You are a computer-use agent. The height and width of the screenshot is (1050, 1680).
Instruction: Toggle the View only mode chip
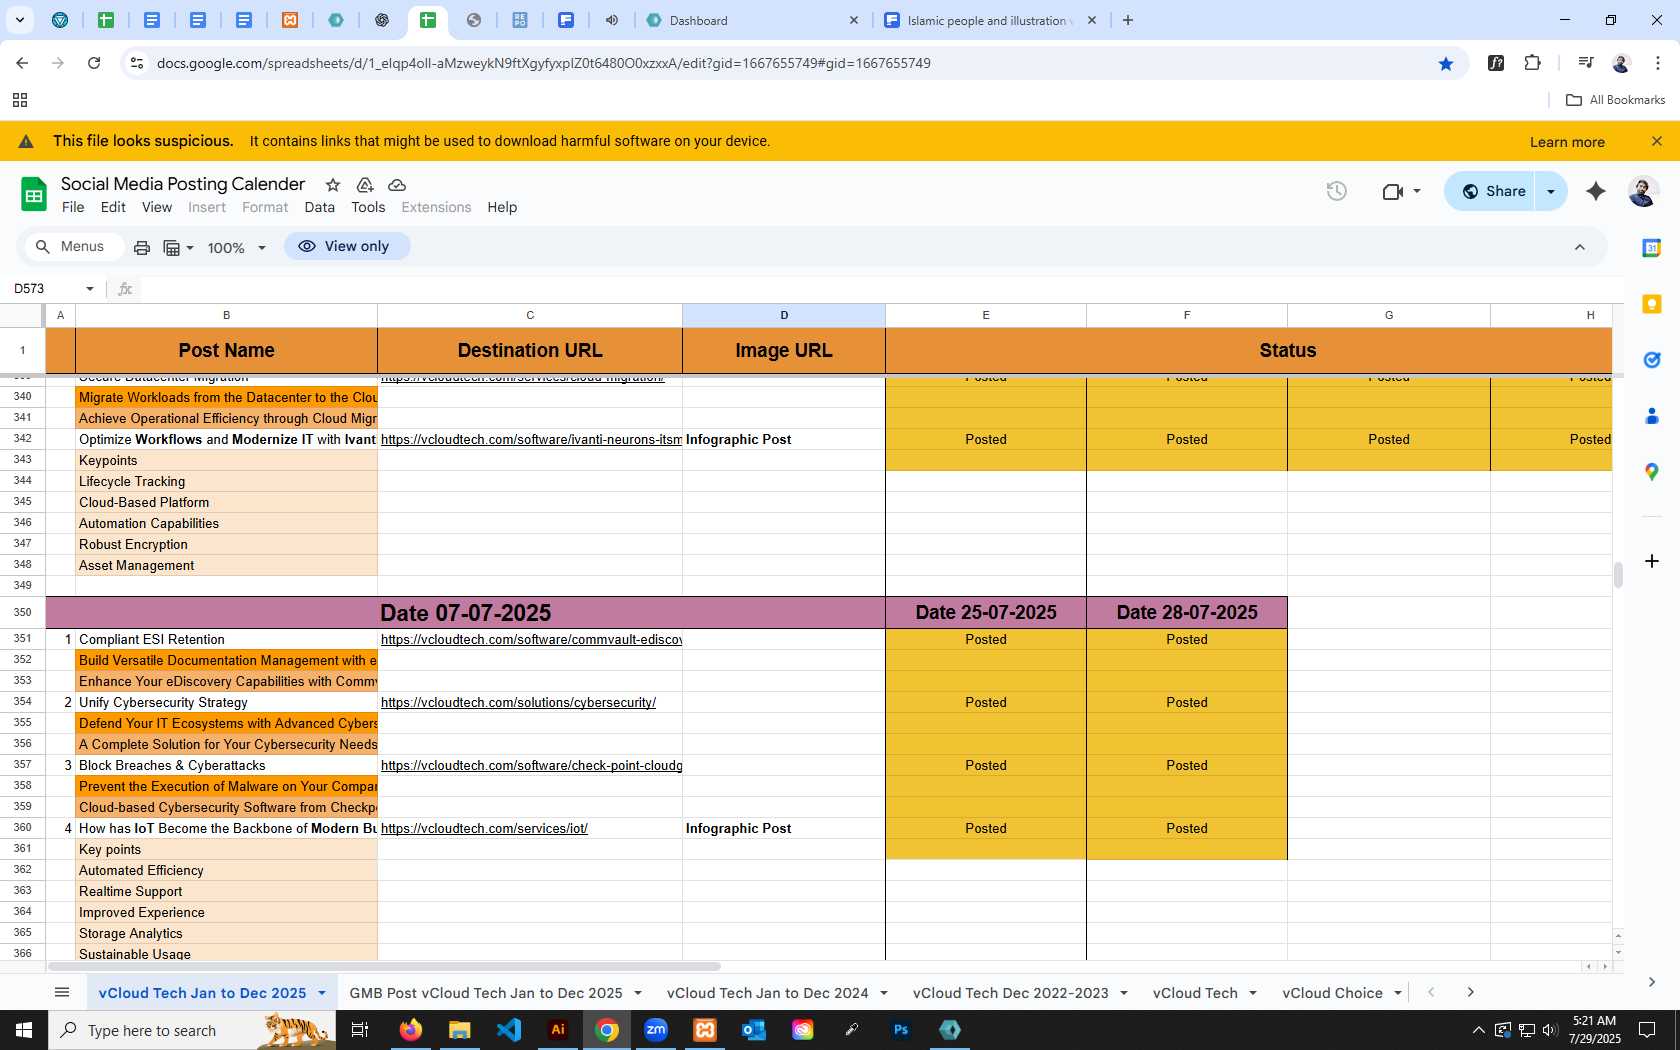(346, 246)
